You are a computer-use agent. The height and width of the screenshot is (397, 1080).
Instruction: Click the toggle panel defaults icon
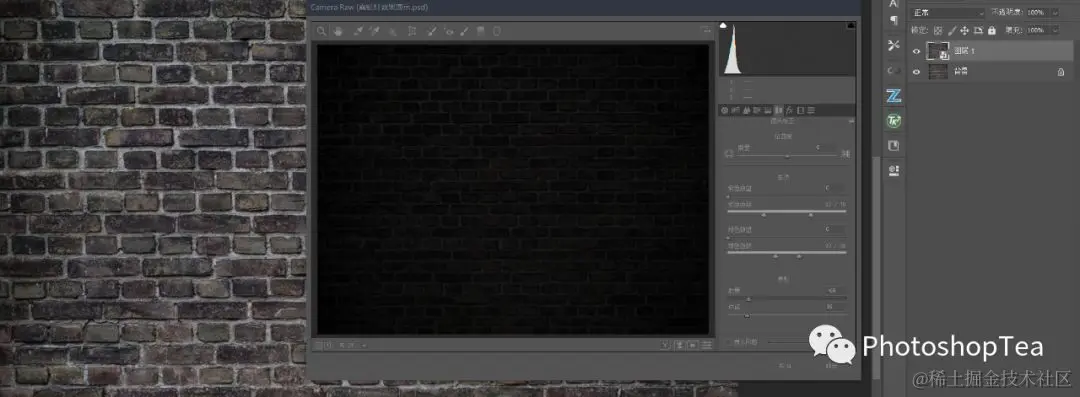tap(707, 345)
